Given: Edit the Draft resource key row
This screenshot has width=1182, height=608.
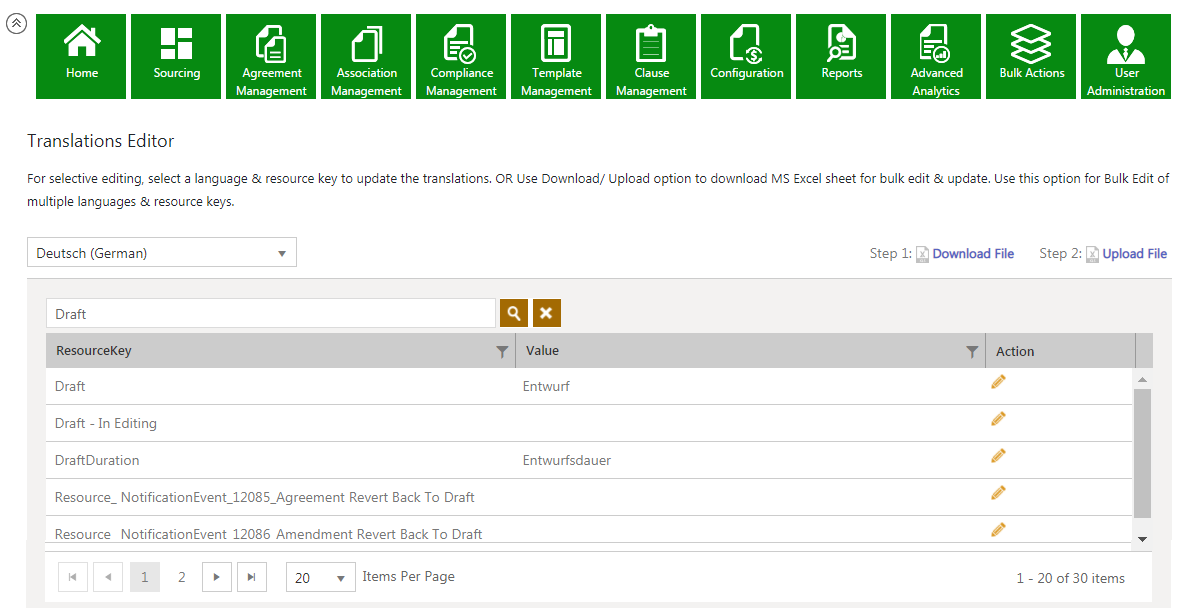Looking at the screenshot, I should (998, 382).
